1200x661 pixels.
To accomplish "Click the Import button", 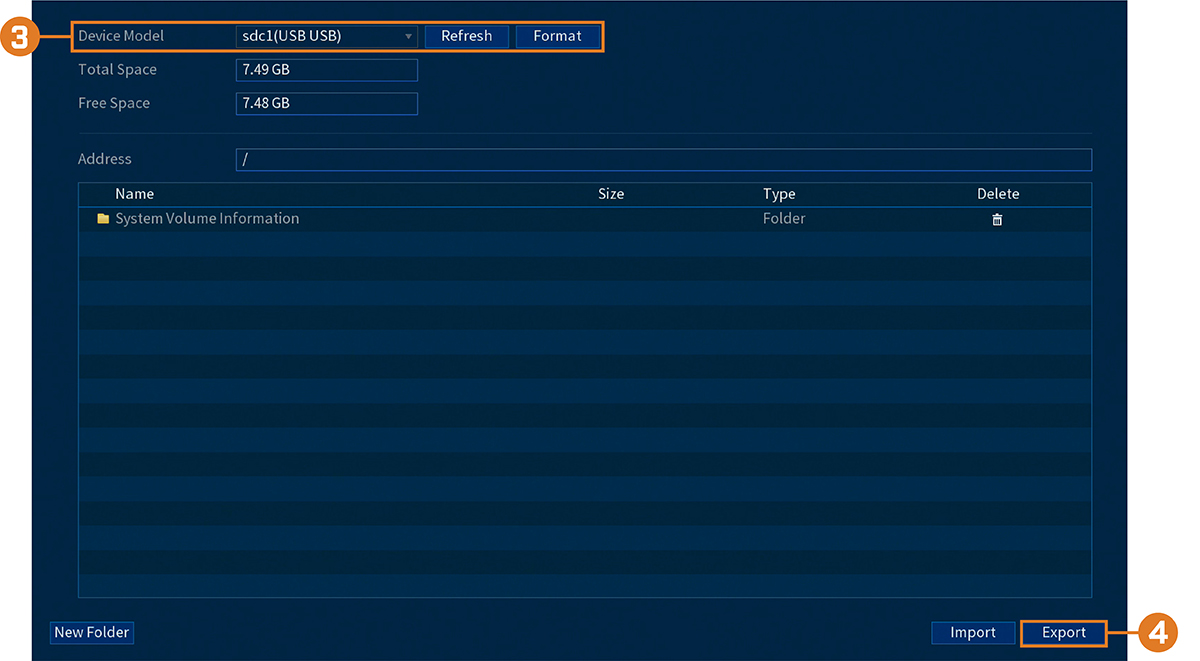I will [973, 633].
